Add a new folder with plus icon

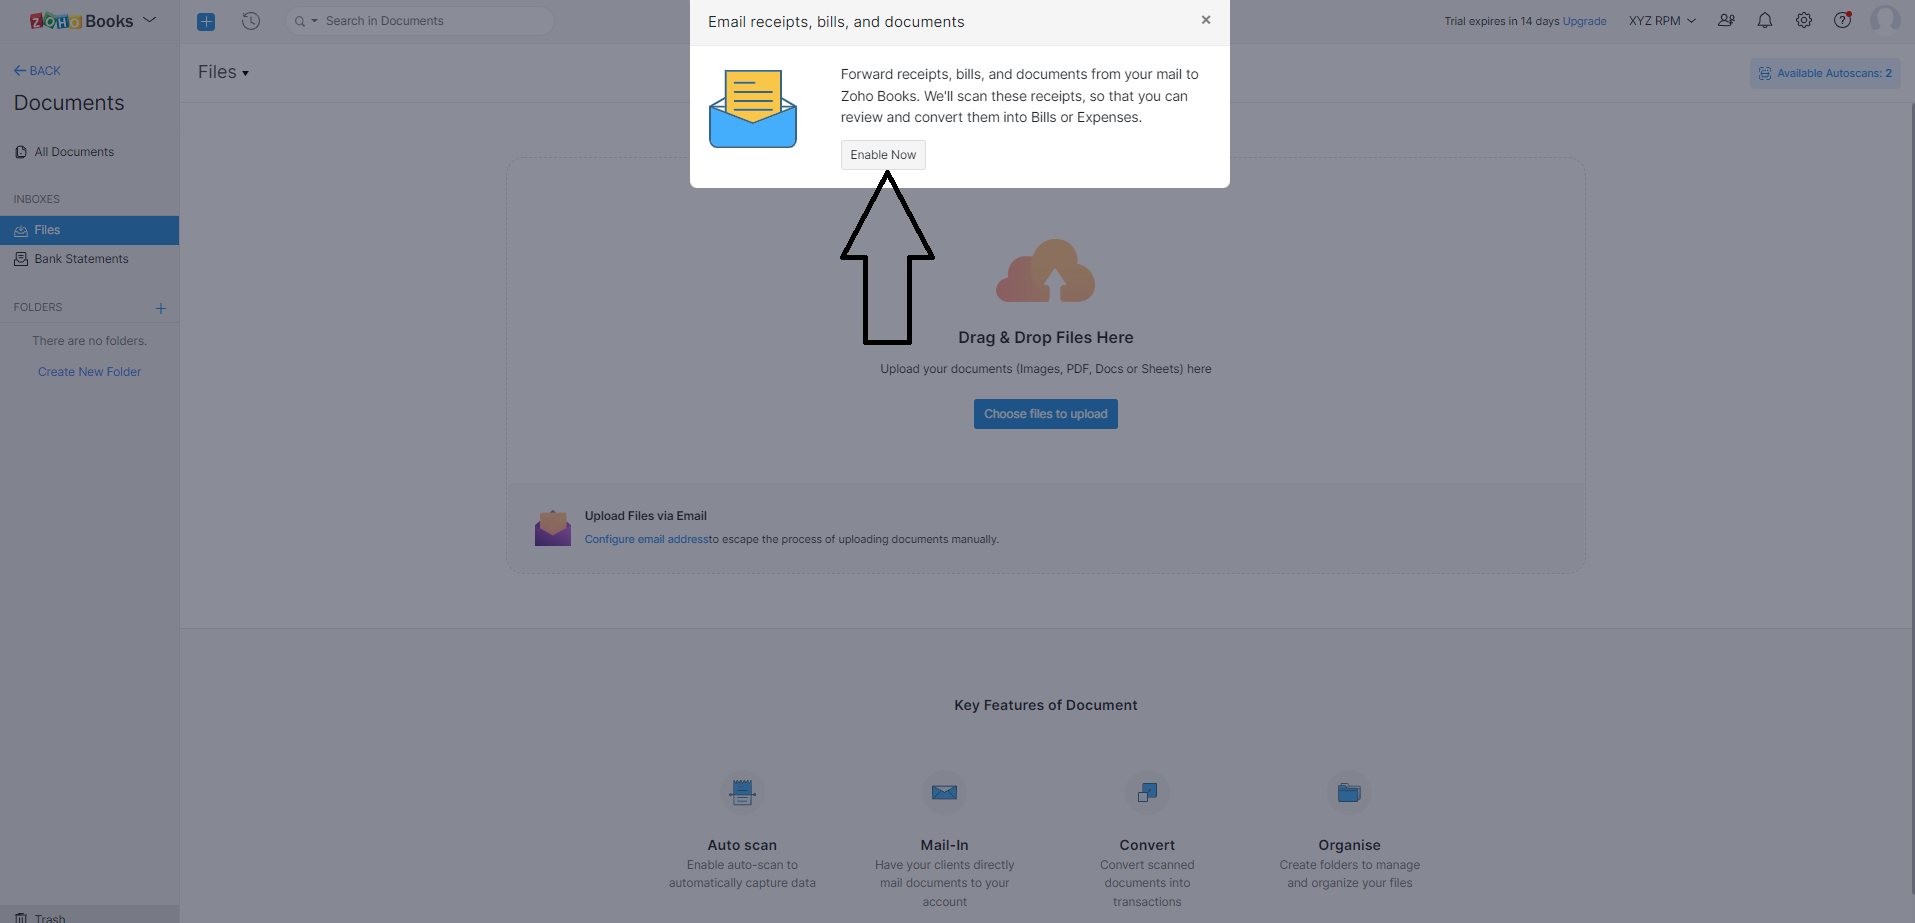pos(161,308)
